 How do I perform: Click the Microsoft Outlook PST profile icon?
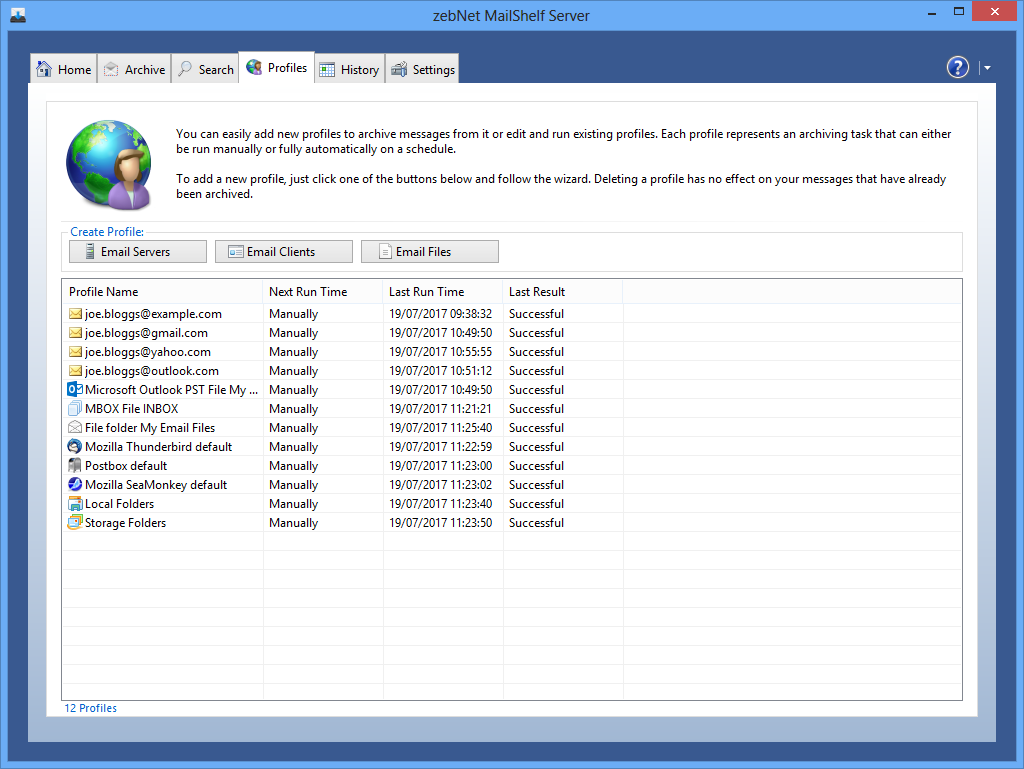pos(74,390)
